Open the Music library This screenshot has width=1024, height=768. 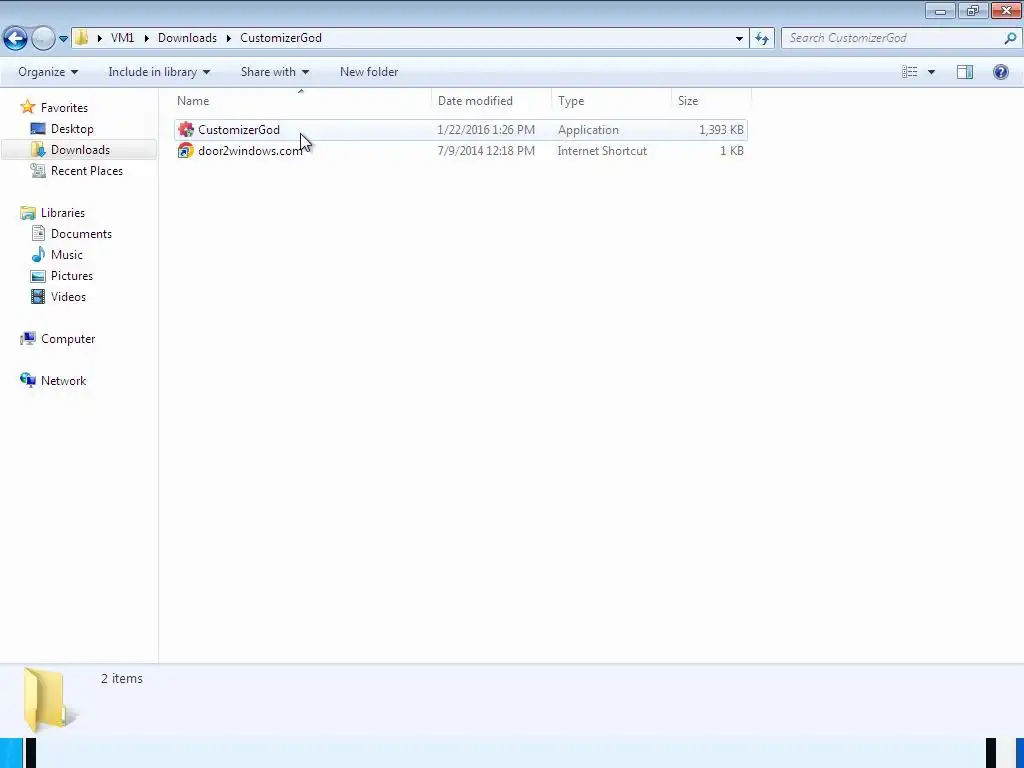pos(67,255)
